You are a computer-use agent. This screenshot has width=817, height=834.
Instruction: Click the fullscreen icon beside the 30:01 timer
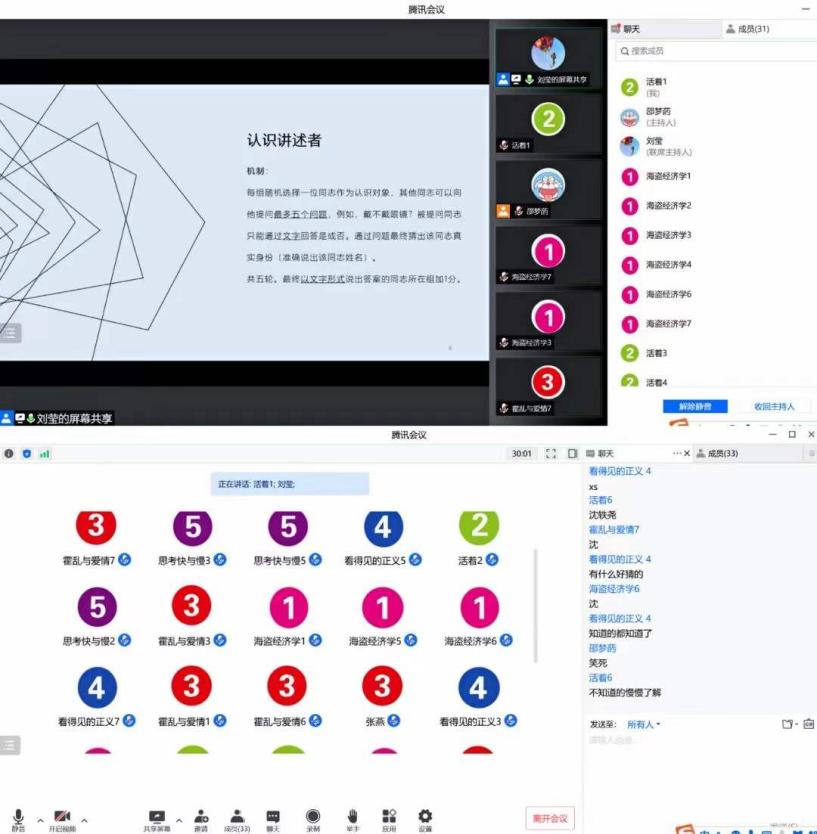tap(551, 454)
